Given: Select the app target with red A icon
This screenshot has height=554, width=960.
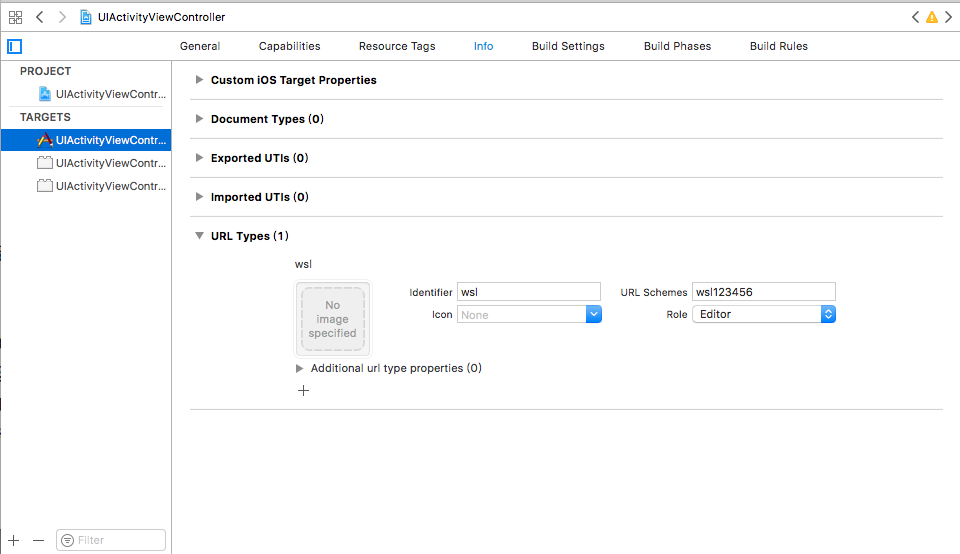Looking at the screenshot, I should (45, 140).
